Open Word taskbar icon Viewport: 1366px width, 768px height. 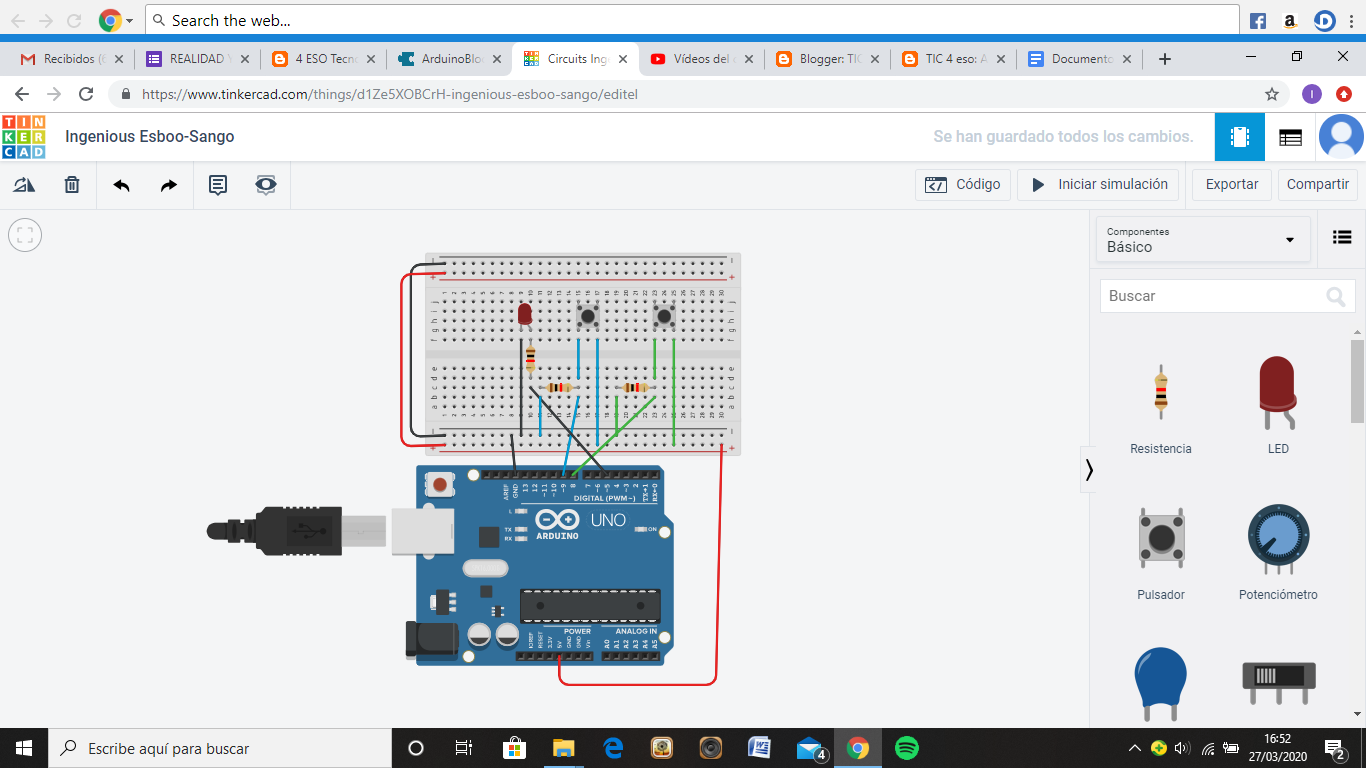tap(760, 748)
